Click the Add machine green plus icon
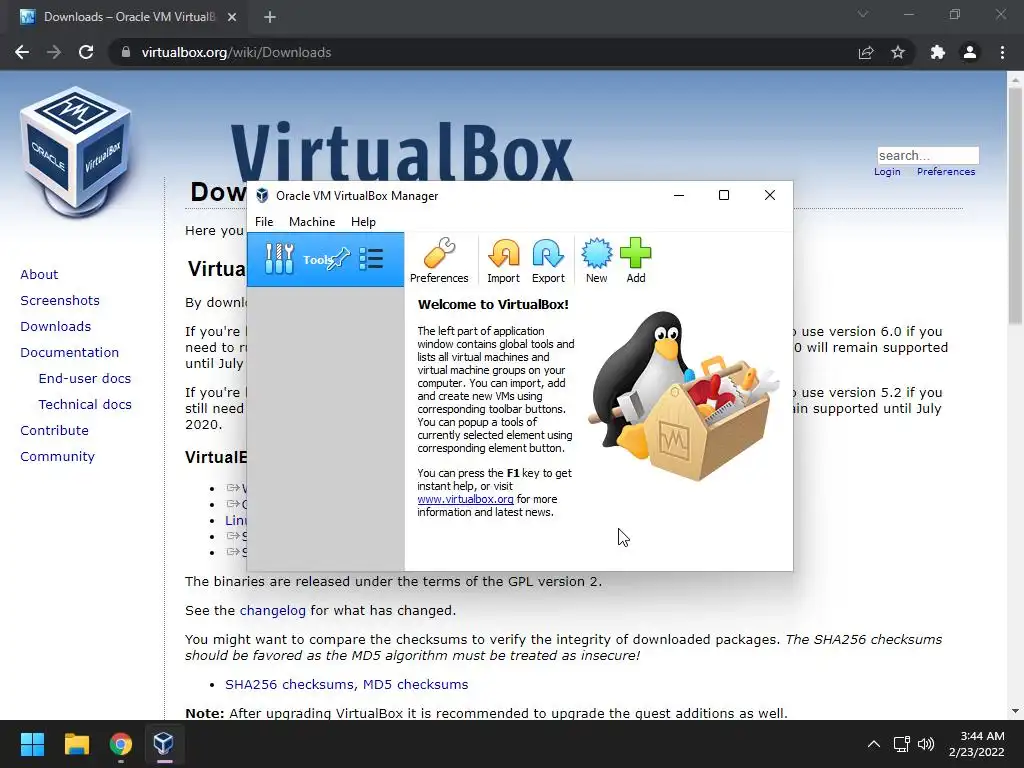This screenshot has width=1024, height=768. point(635,260)
